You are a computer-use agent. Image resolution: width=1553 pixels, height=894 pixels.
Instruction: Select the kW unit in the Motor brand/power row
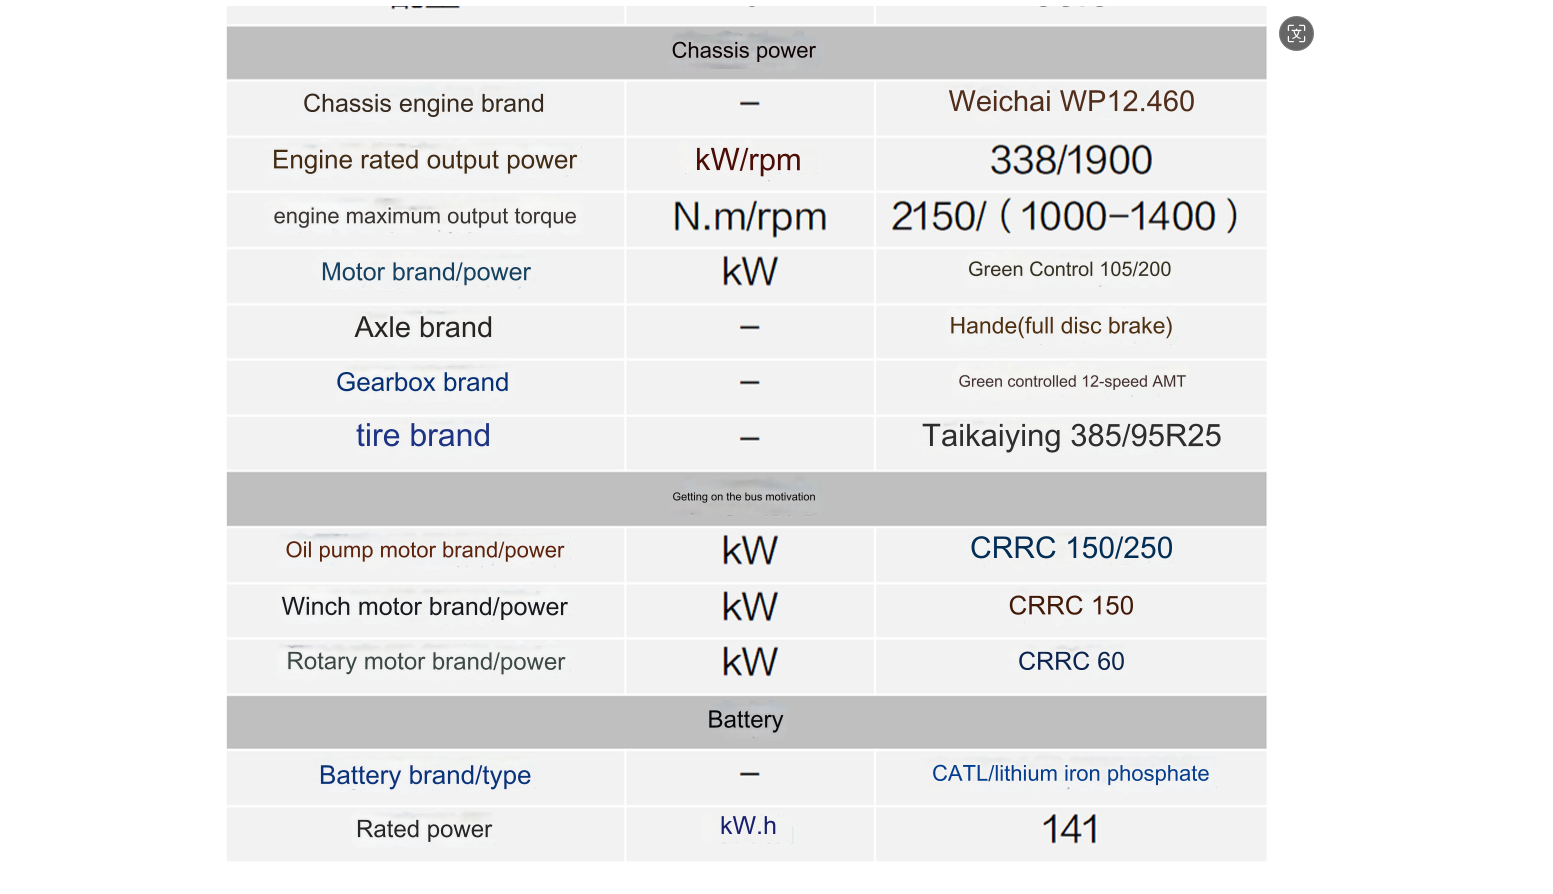click(750, 272)
